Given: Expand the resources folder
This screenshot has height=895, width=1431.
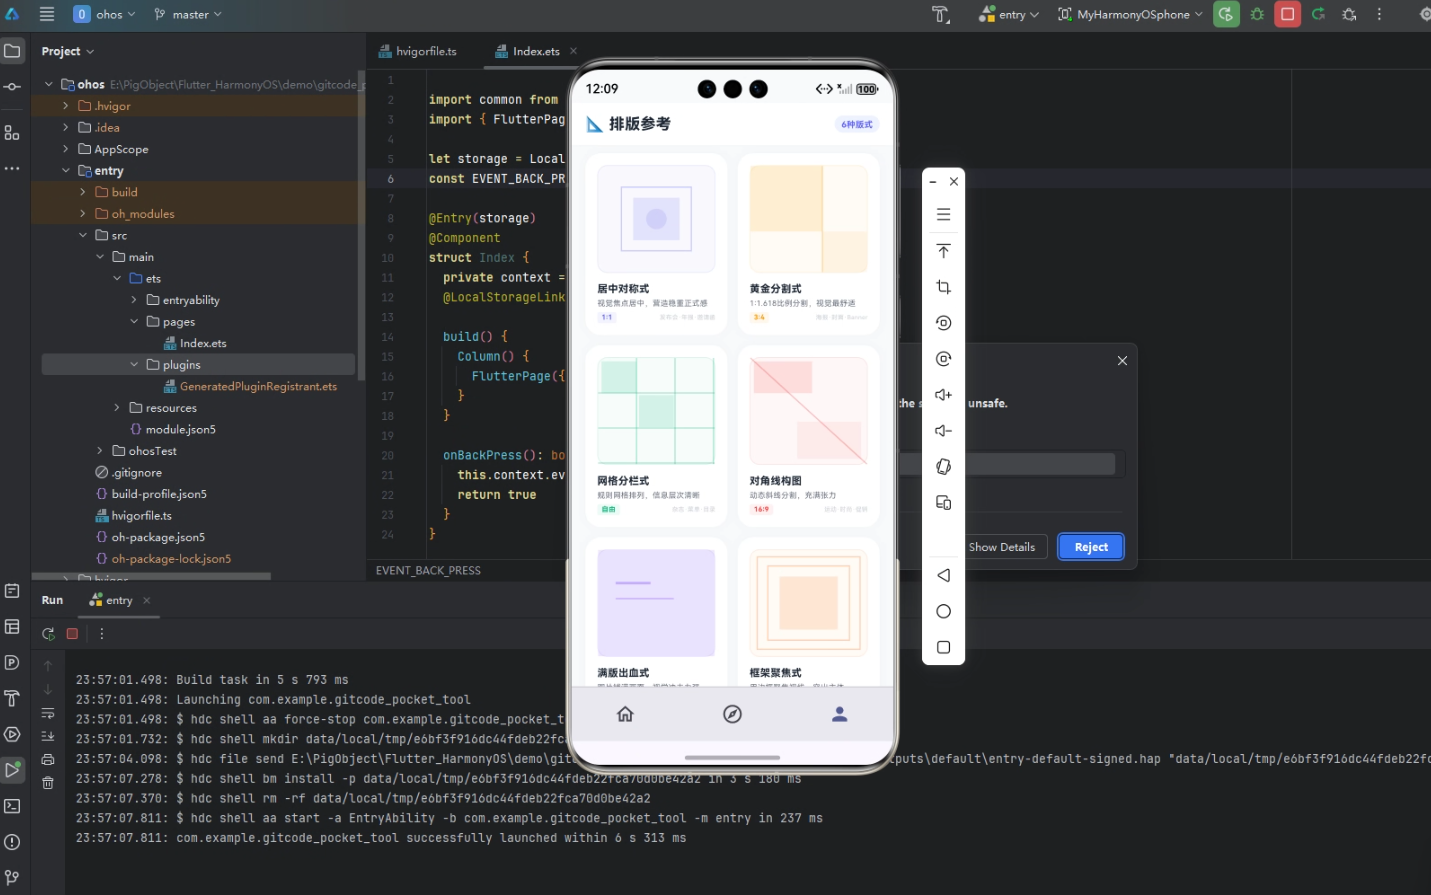Looking at the screenshot, I should pyautogui.click(x=117, y=408).
